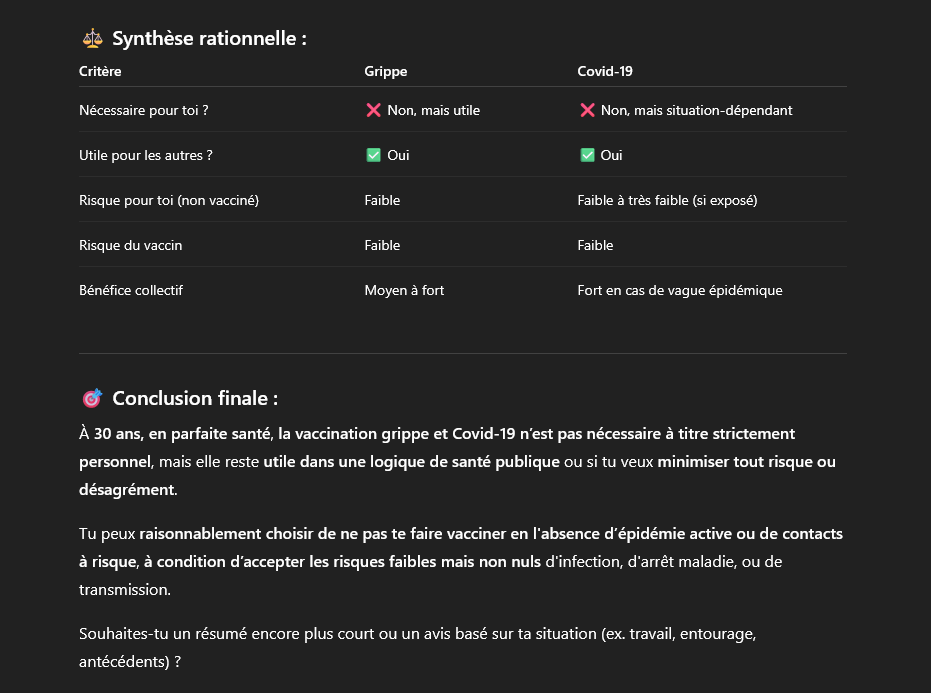The width and height of the screenshot is (931, 693).
Task: Click the red cross before "Non, mais situation-dépendant"
Action: [x=587, y=110]
